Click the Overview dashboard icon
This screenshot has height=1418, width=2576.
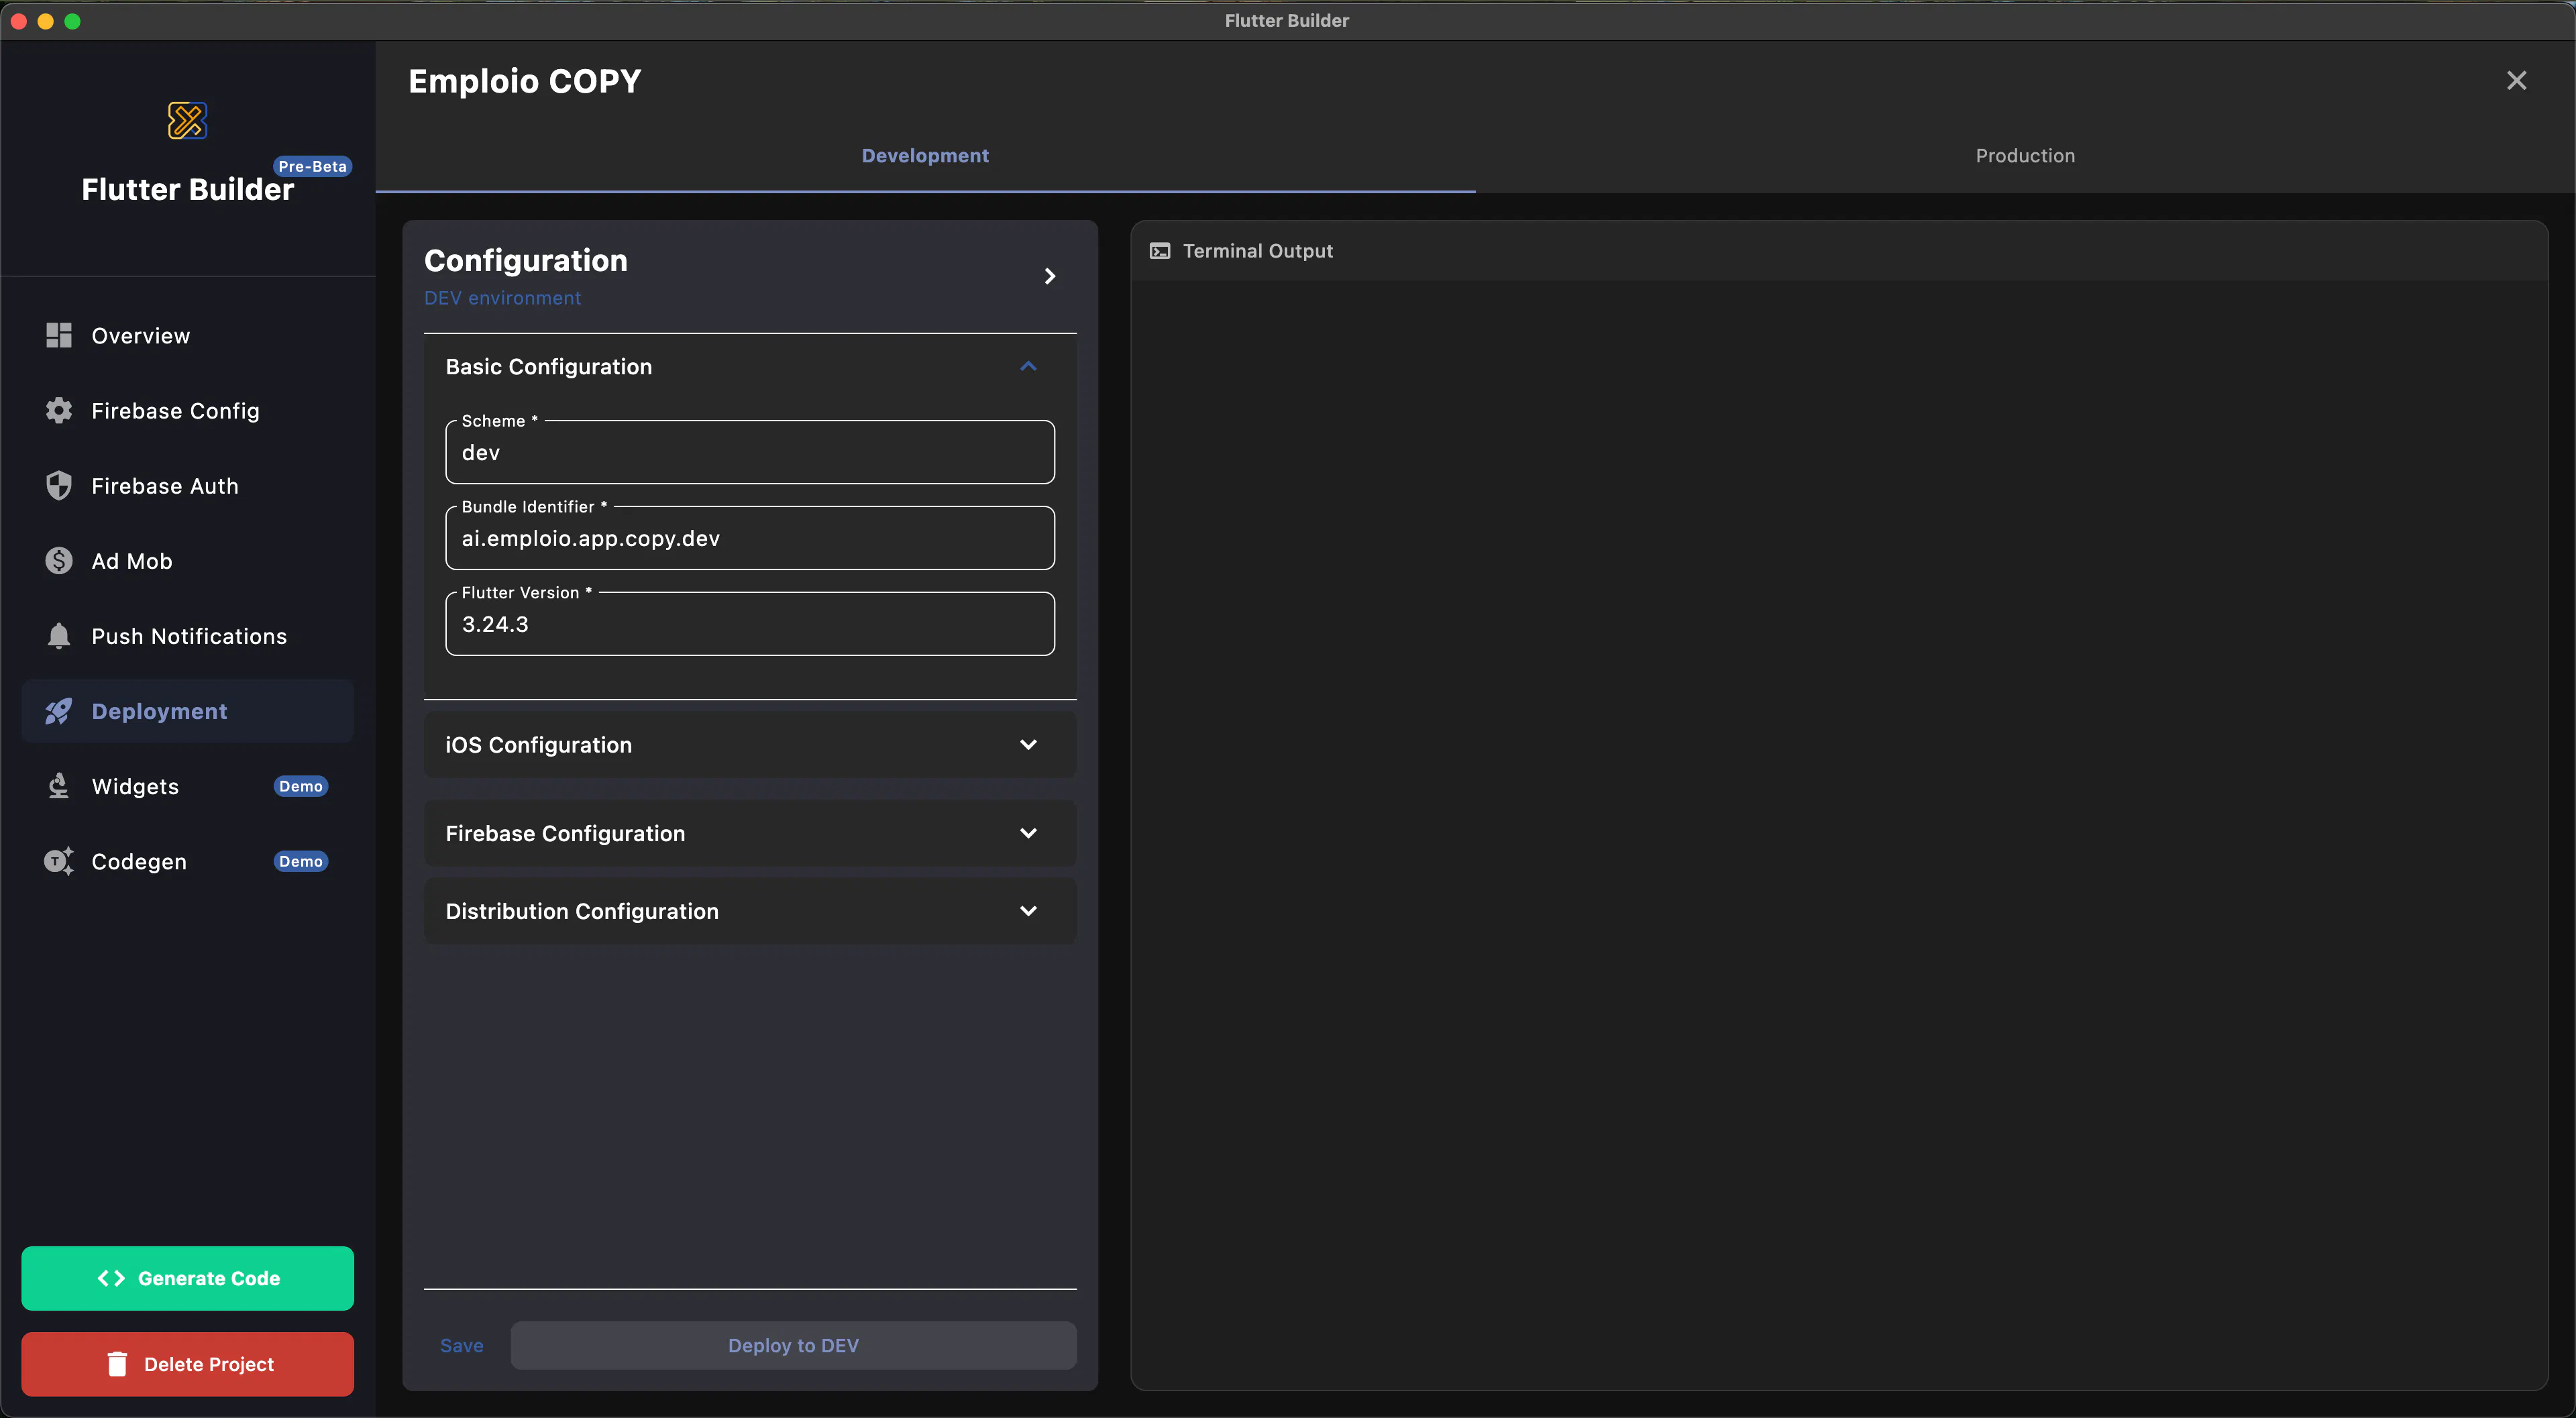click(59, 335)
